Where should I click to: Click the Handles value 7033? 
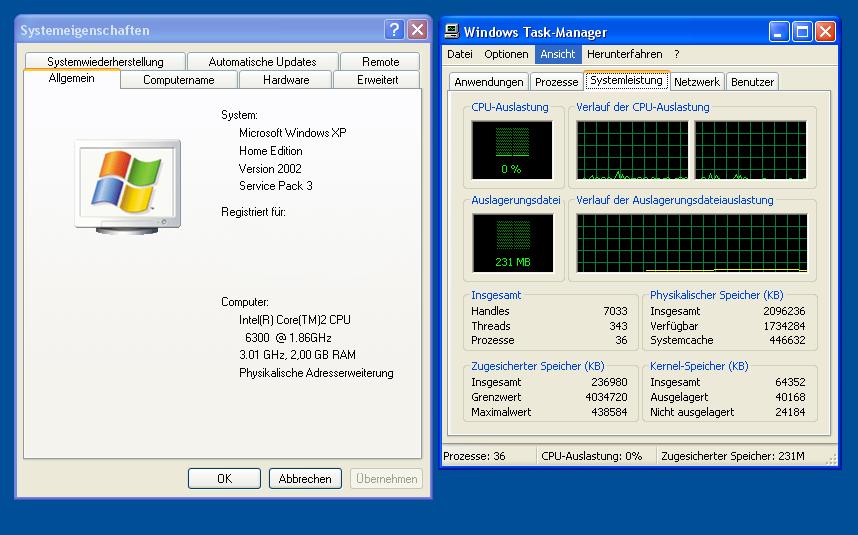(615, 311)
